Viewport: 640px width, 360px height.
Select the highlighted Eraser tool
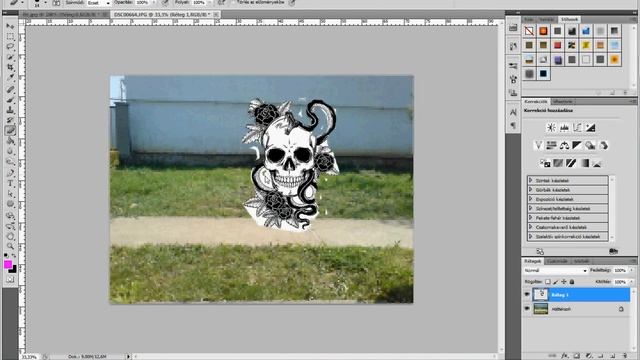tap(10, 130)
